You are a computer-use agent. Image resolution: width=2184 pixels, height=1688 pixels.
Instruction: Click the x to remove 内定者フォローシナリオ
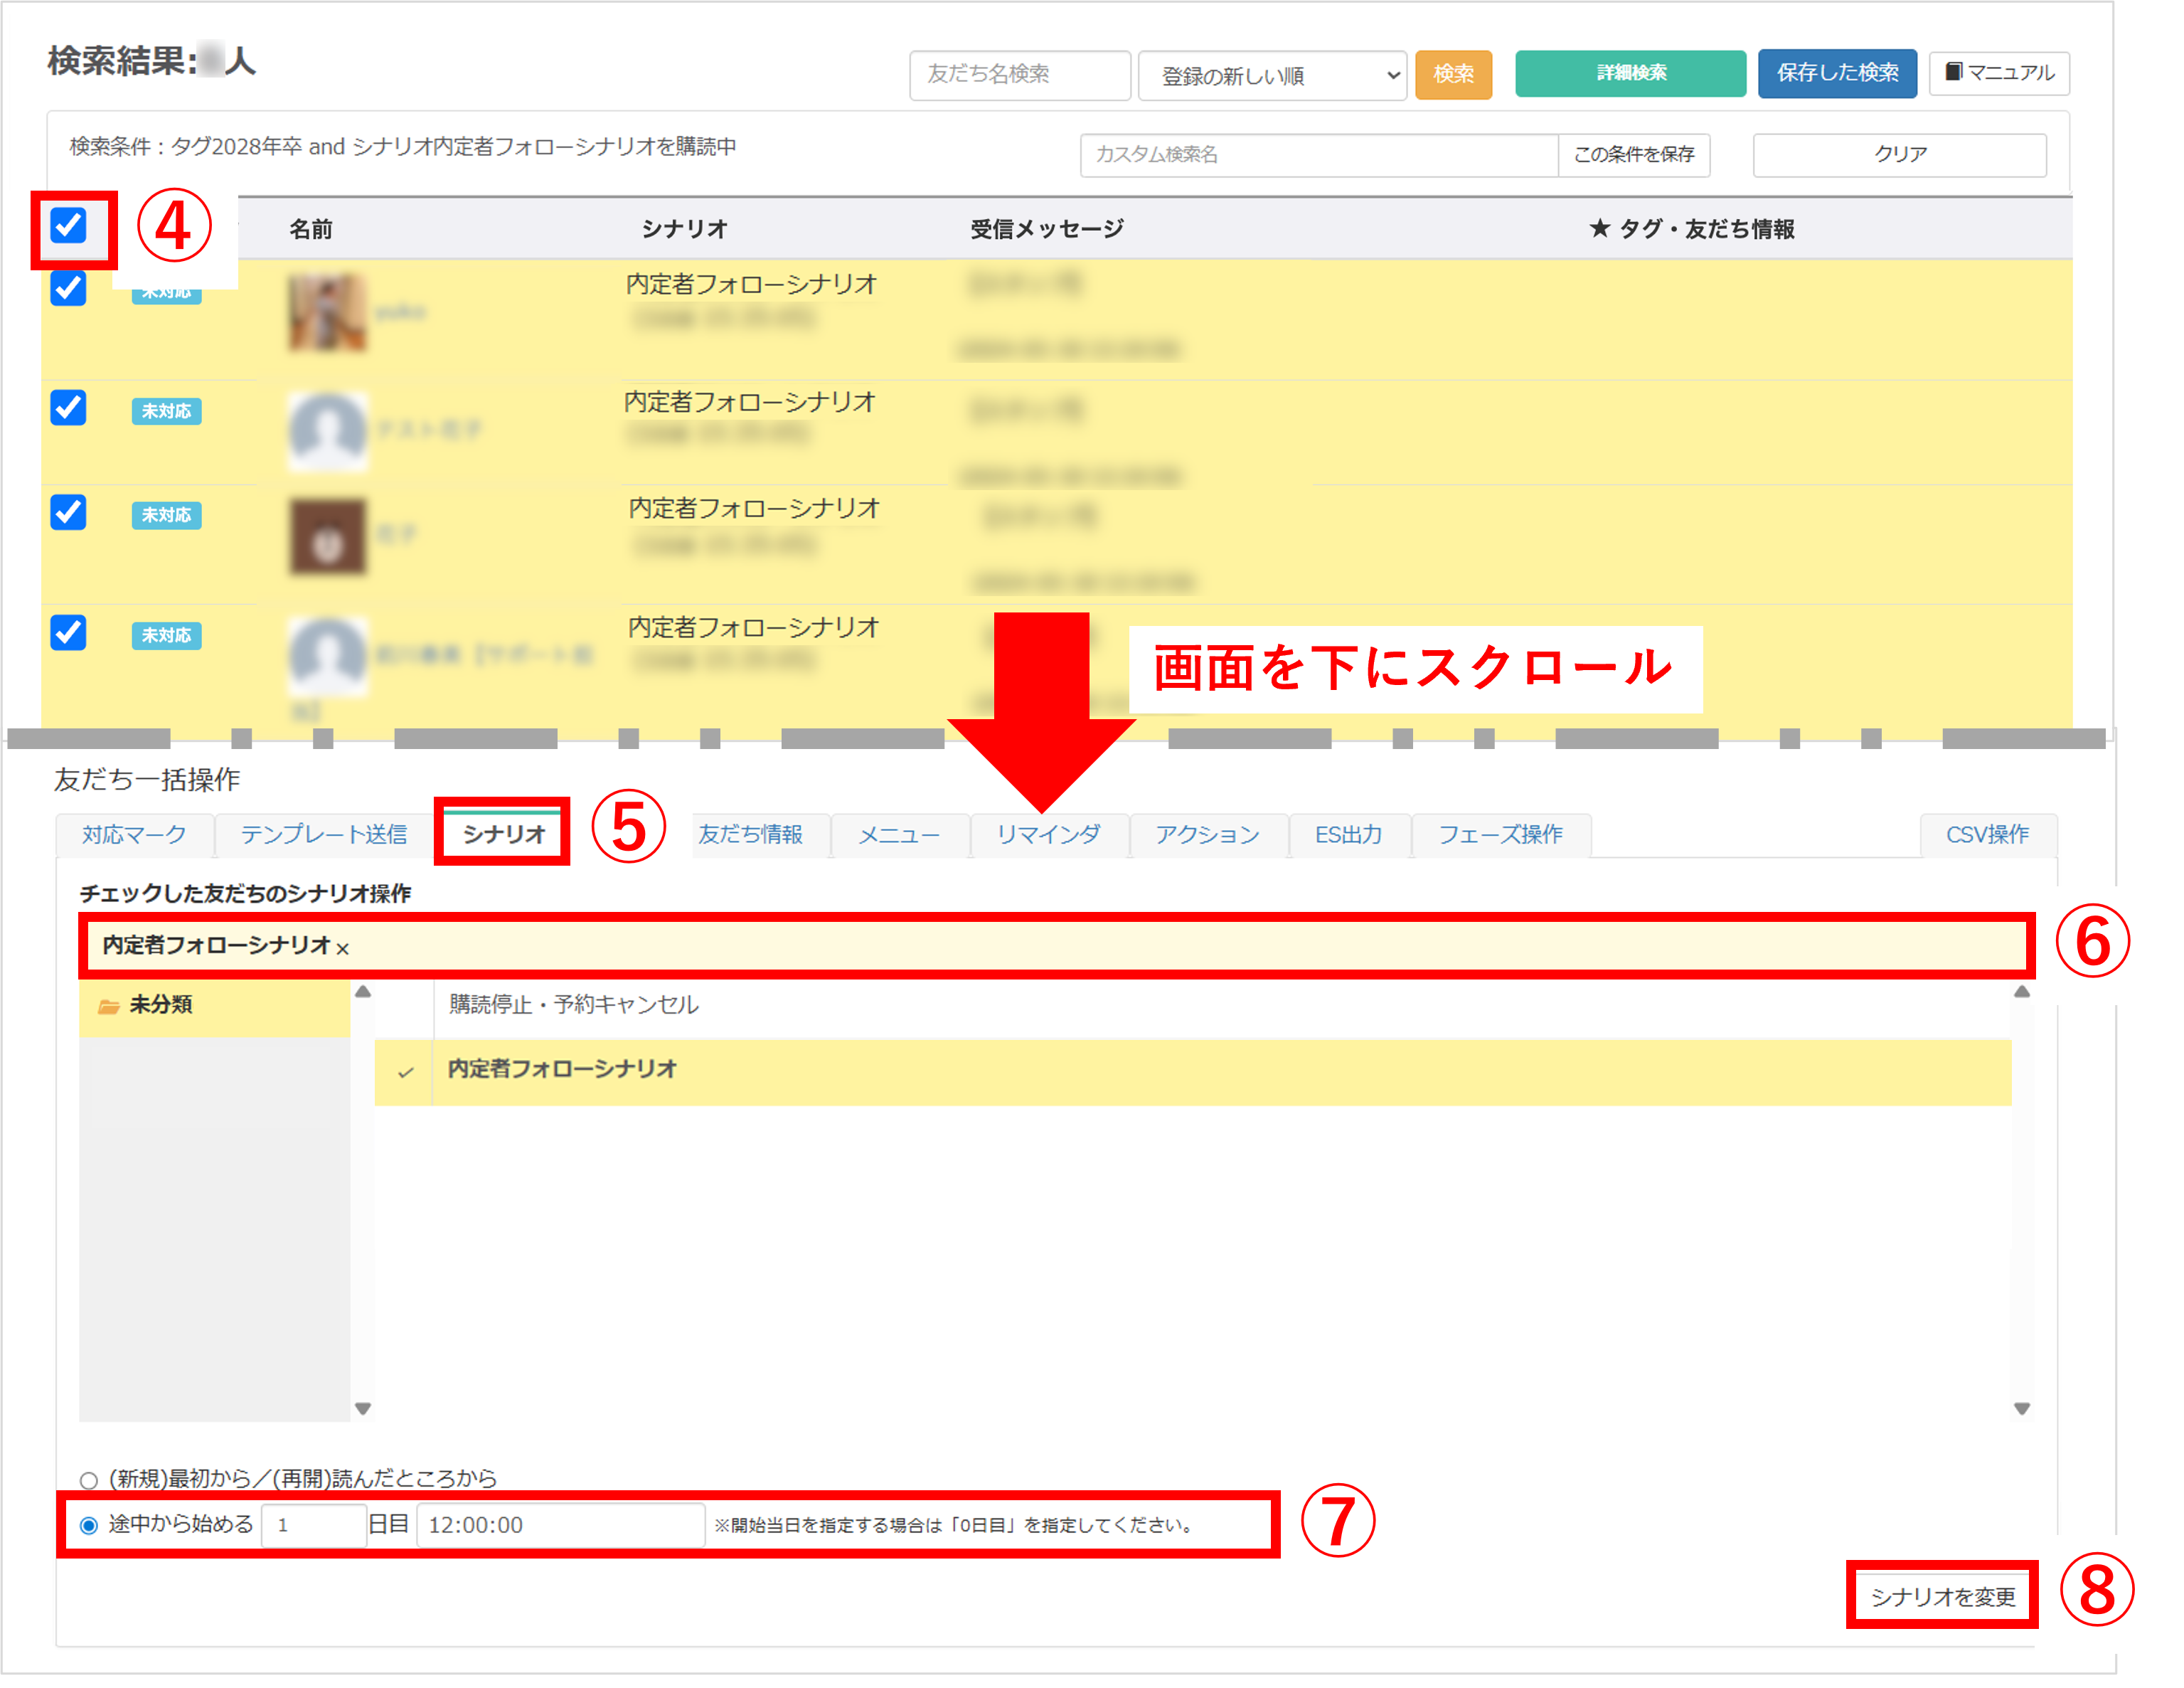[343, 949]
